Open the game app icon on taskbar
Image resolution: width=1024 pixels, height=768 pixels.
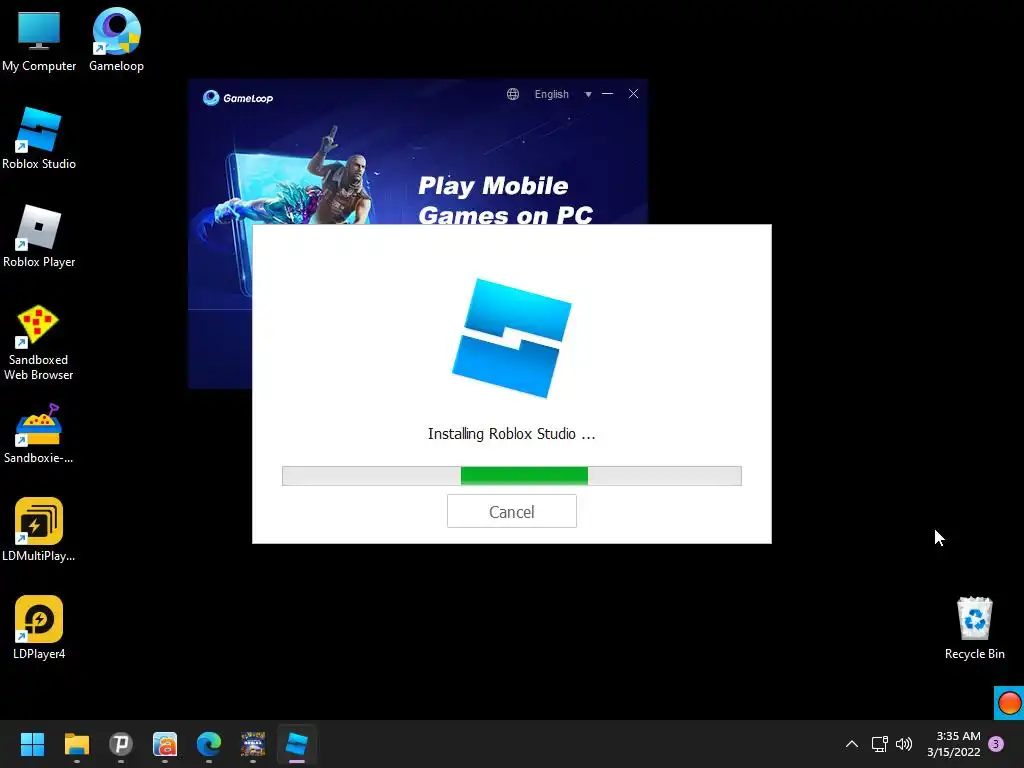tap(253, 744)
